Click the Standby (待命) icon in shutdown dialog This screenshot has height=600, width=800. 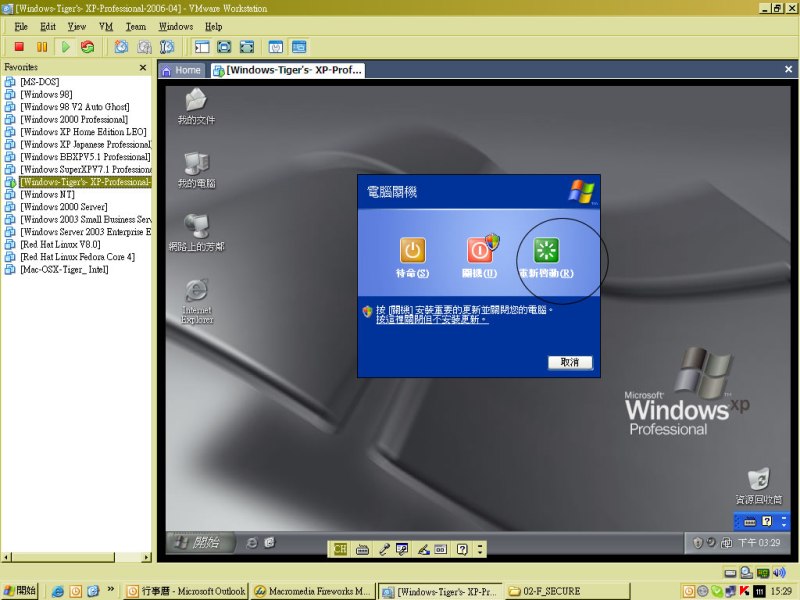click(412, 250)
